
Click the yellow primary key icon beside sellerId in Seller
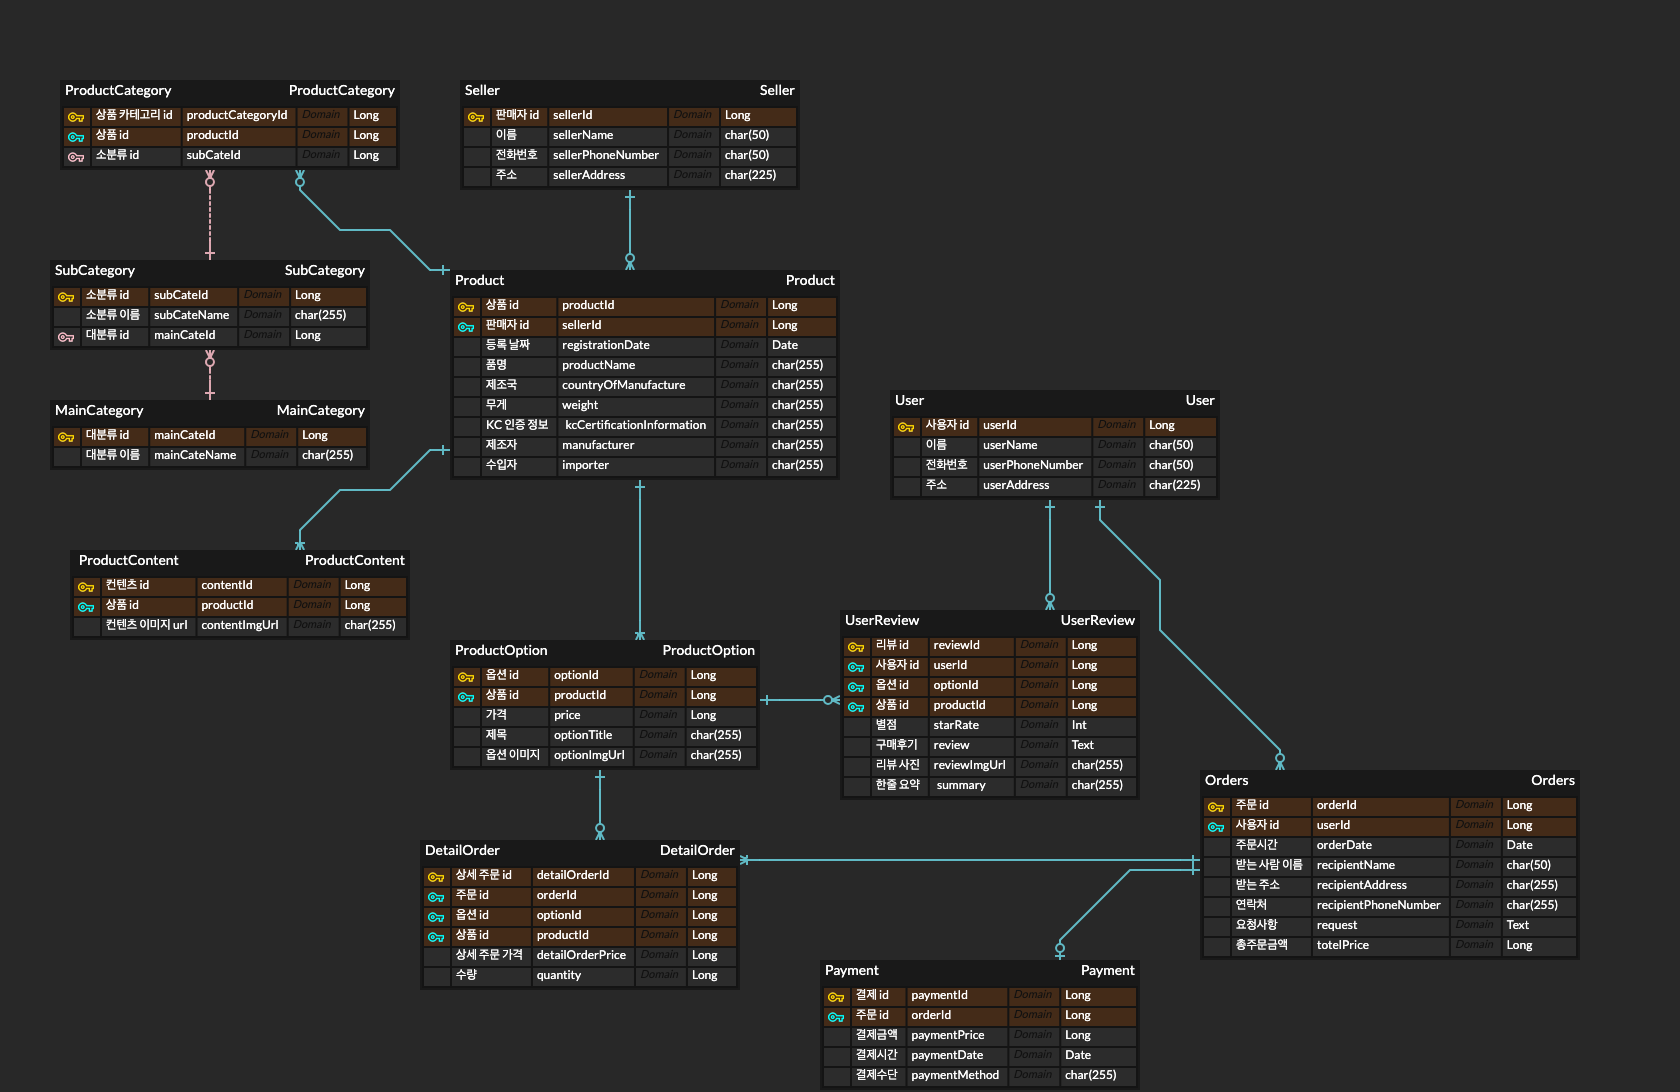click(x=476, y=117)
